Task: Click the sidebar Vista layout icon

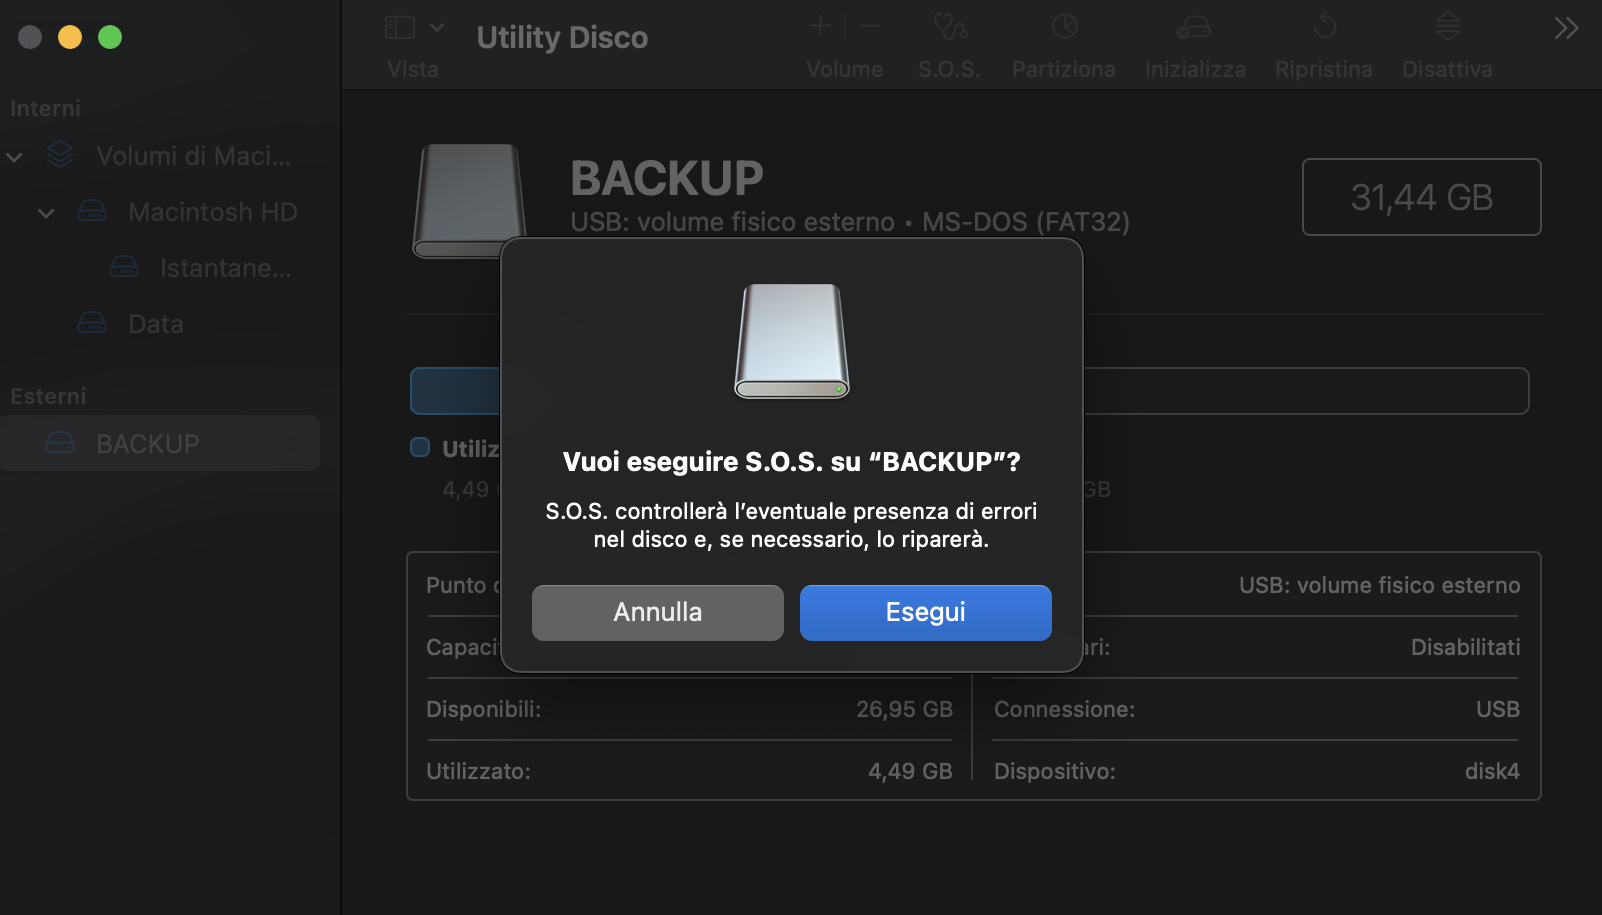Action: coord(400,27)
